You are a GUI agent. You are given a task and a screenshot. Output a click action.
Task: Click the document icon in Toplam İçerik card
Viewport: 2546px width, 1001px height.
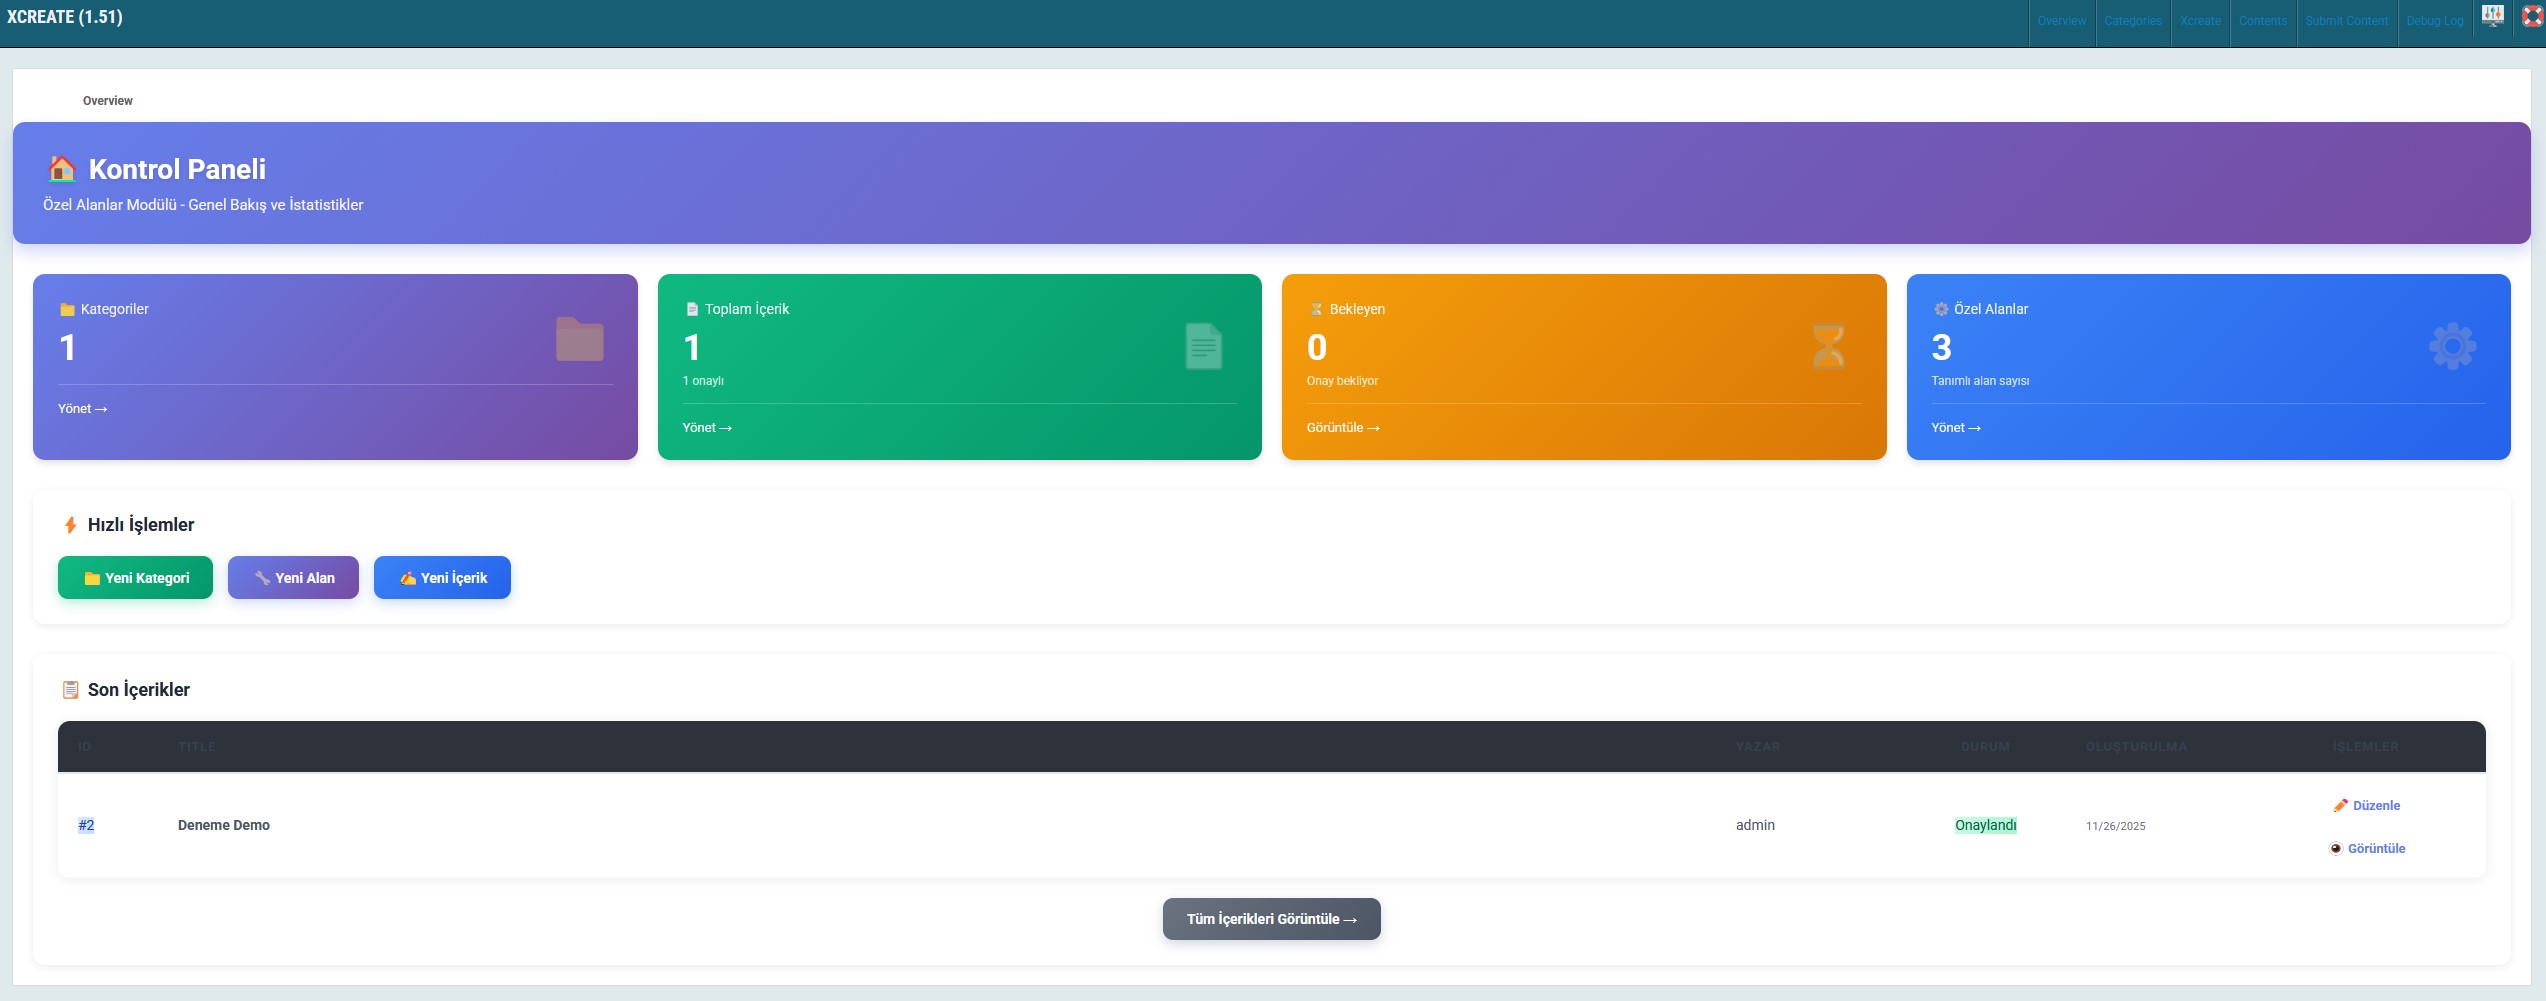click(1203, 347)
